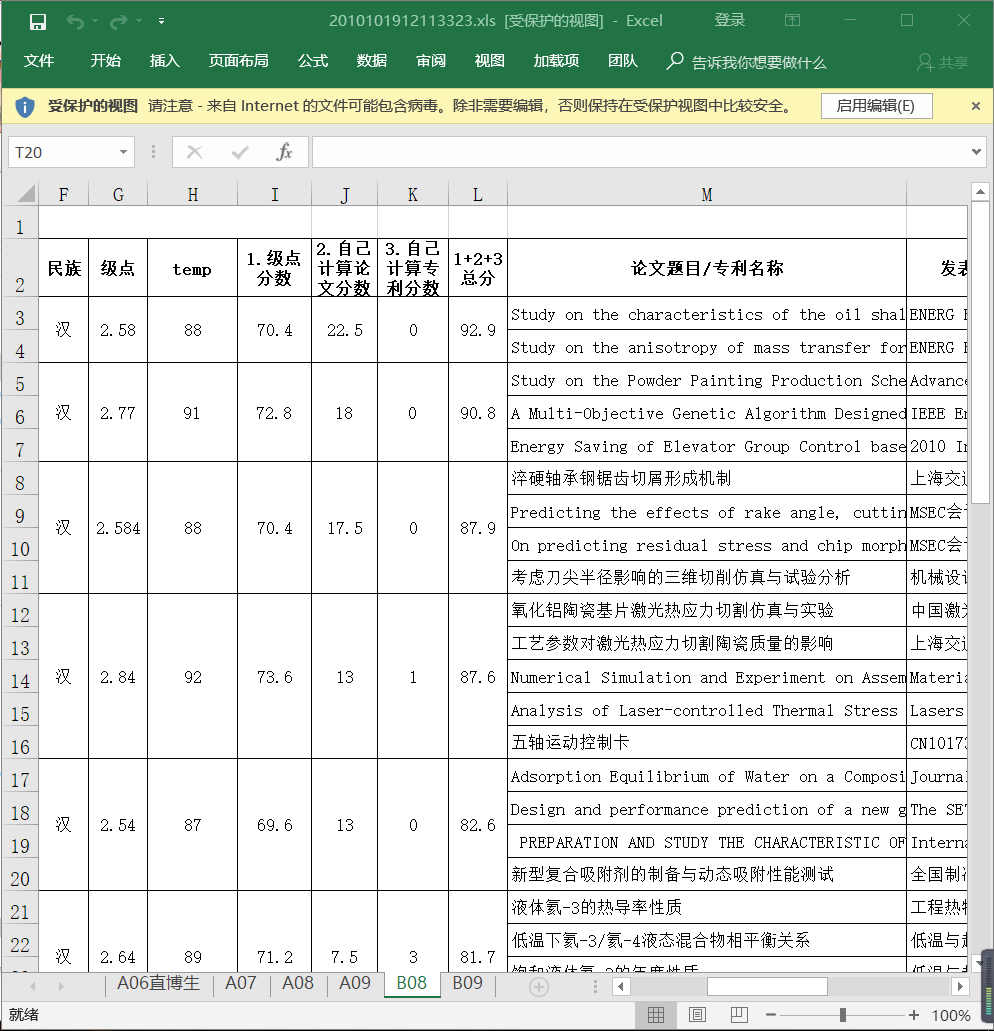Click 启用编辑(E) button
994x1031 pixels.
[876, 107]
